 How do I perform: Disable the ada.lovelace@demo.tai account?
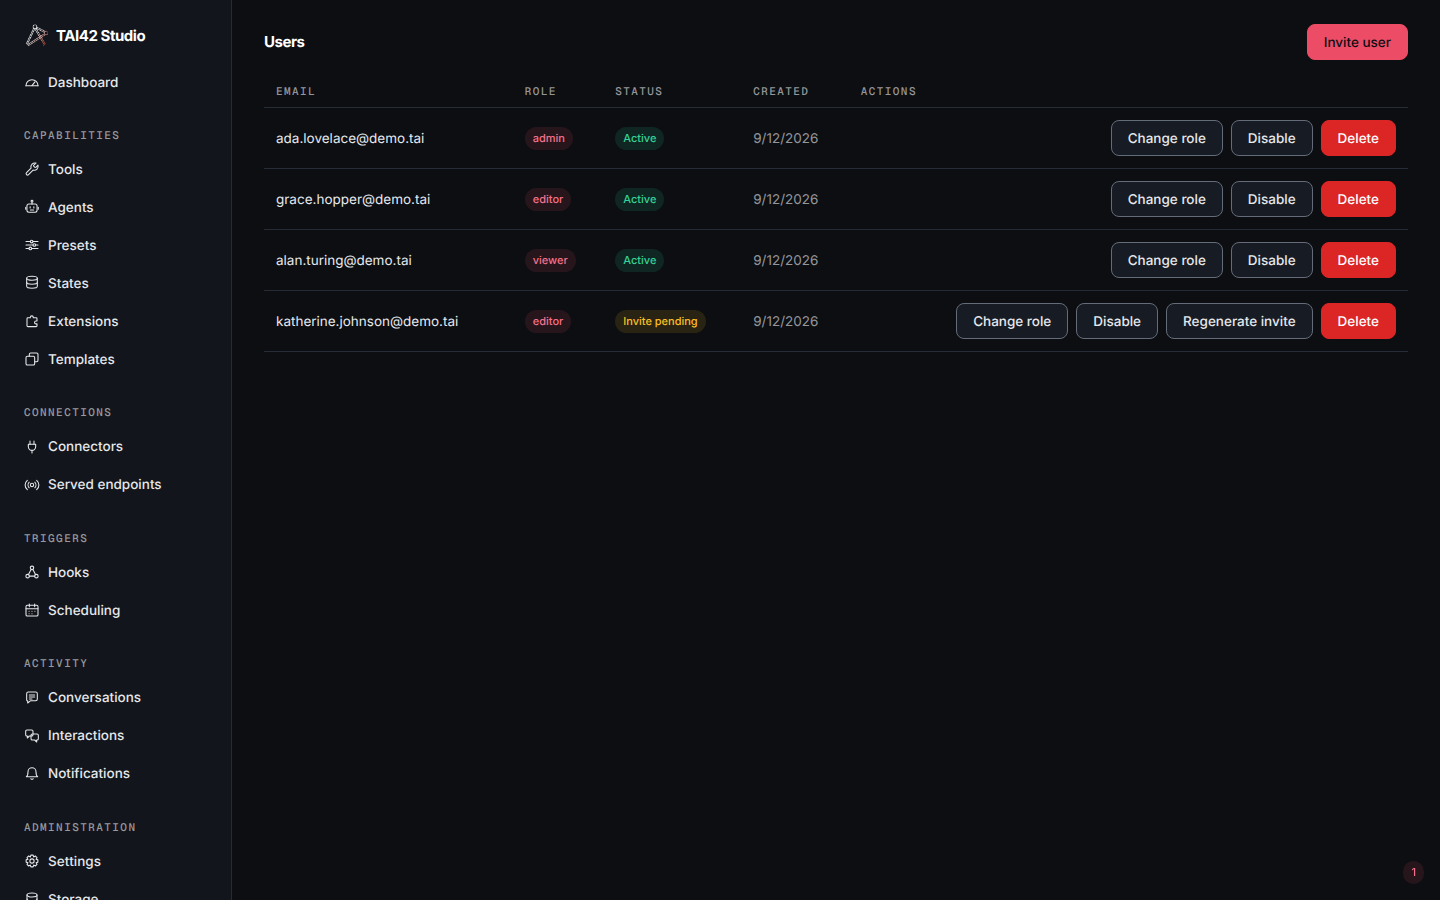coord(1271,138)
